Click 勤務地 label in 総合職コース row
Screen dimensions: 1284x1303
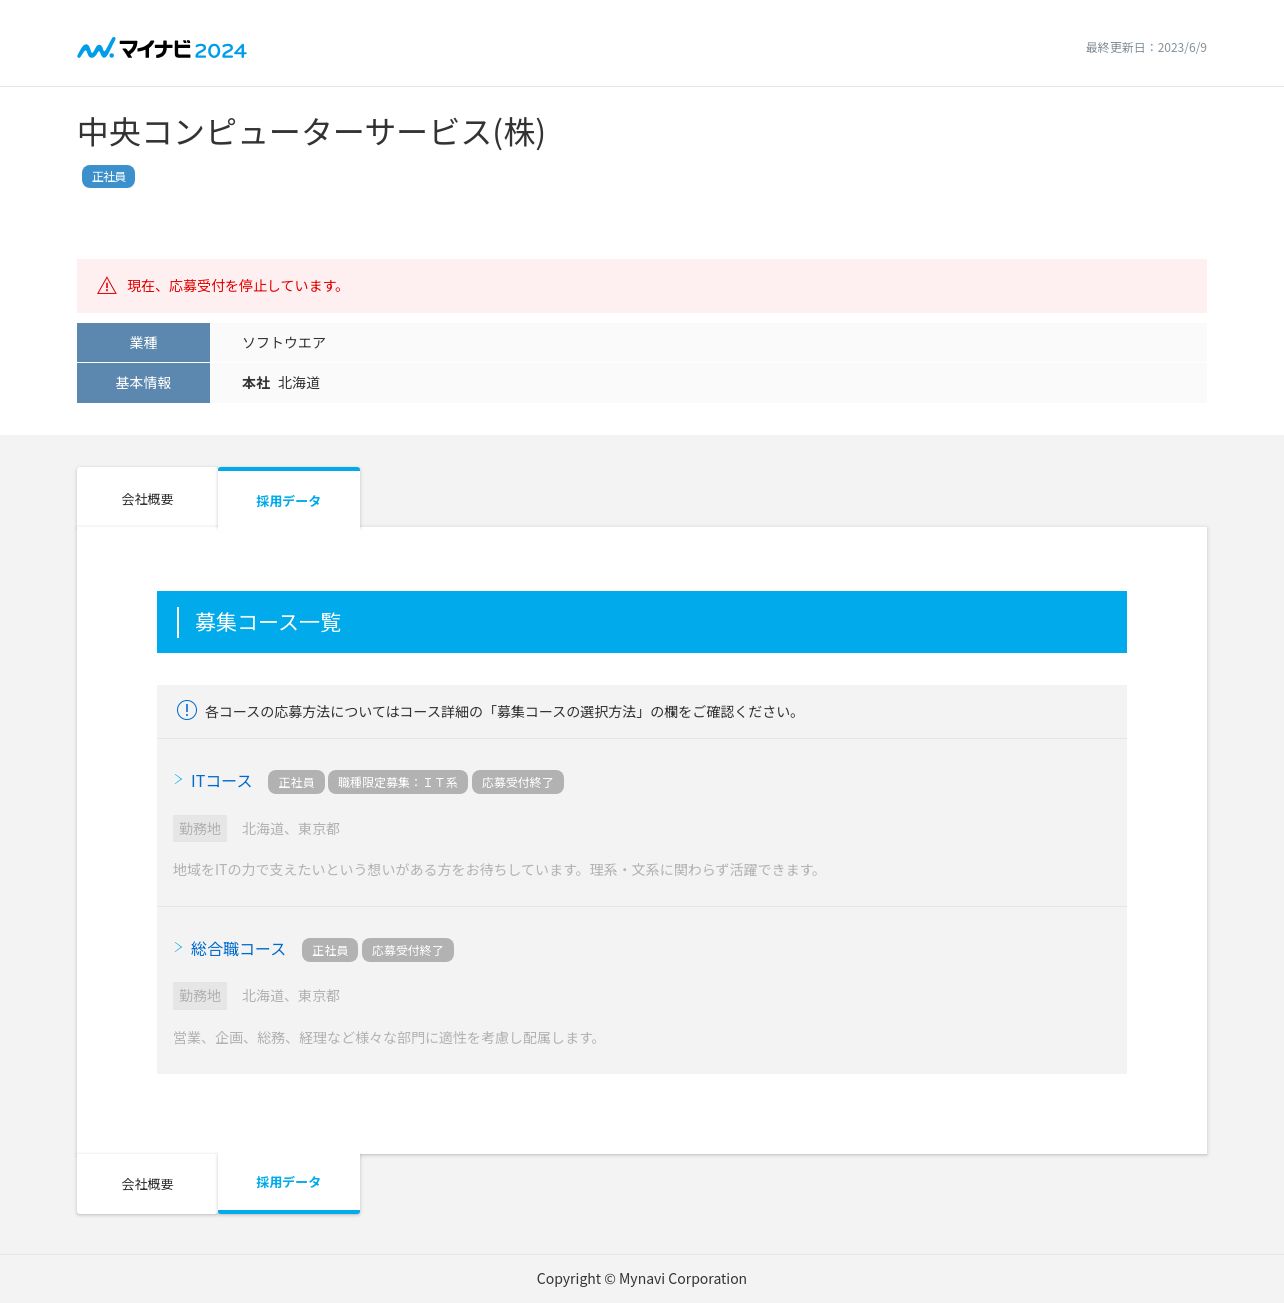coord(200,996)
